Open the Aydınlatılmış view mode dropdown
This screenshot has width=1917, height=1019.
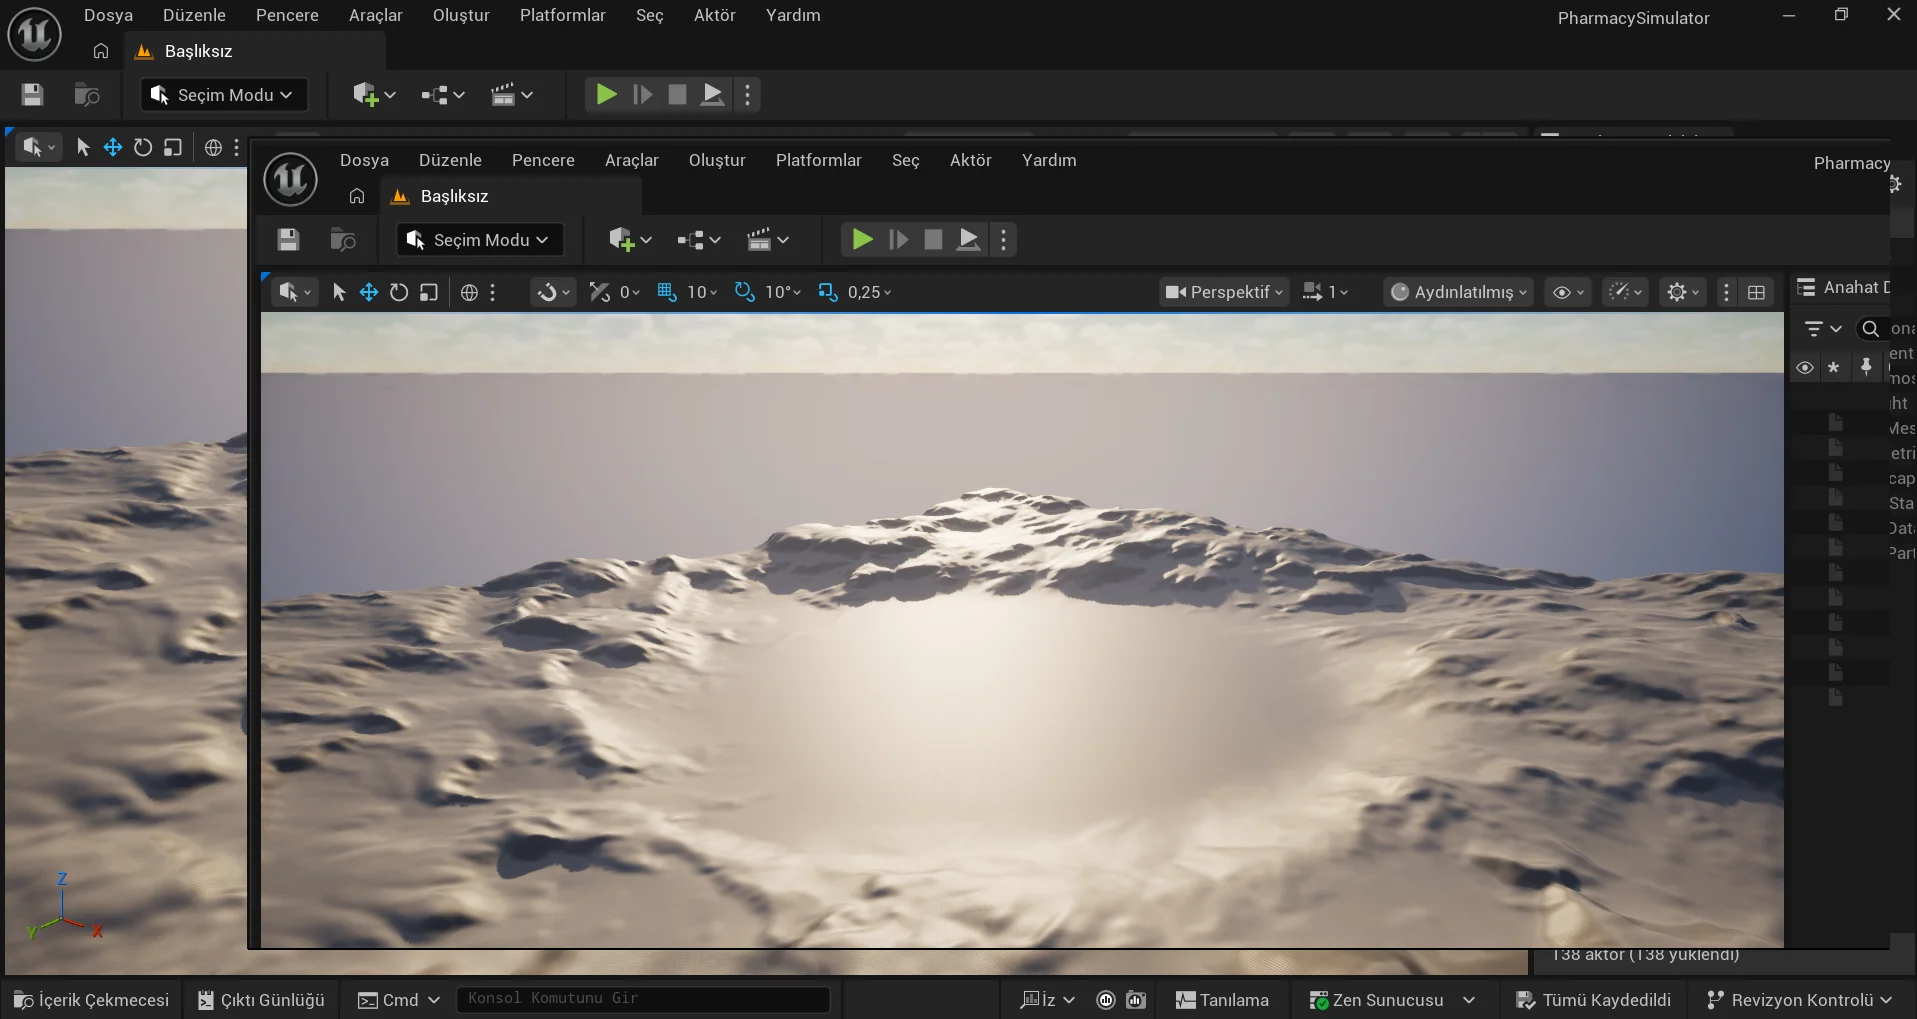click(1458, 292)
